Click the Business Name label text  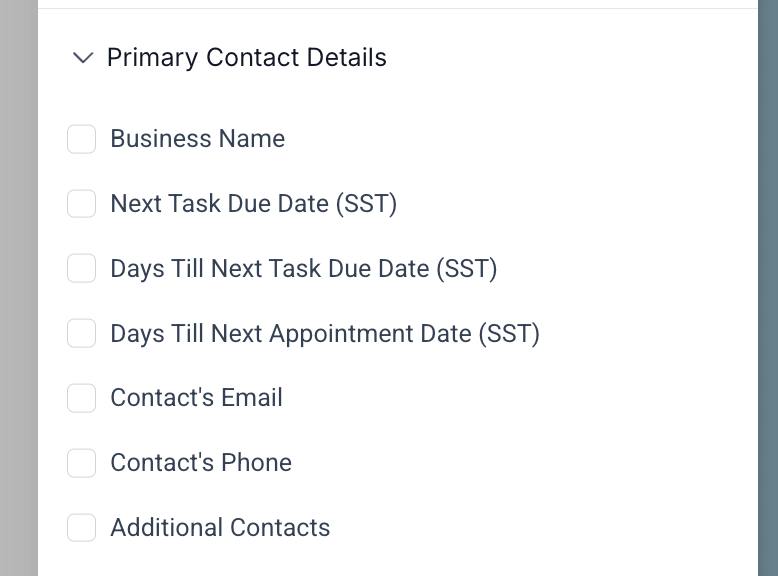(197, 139)
